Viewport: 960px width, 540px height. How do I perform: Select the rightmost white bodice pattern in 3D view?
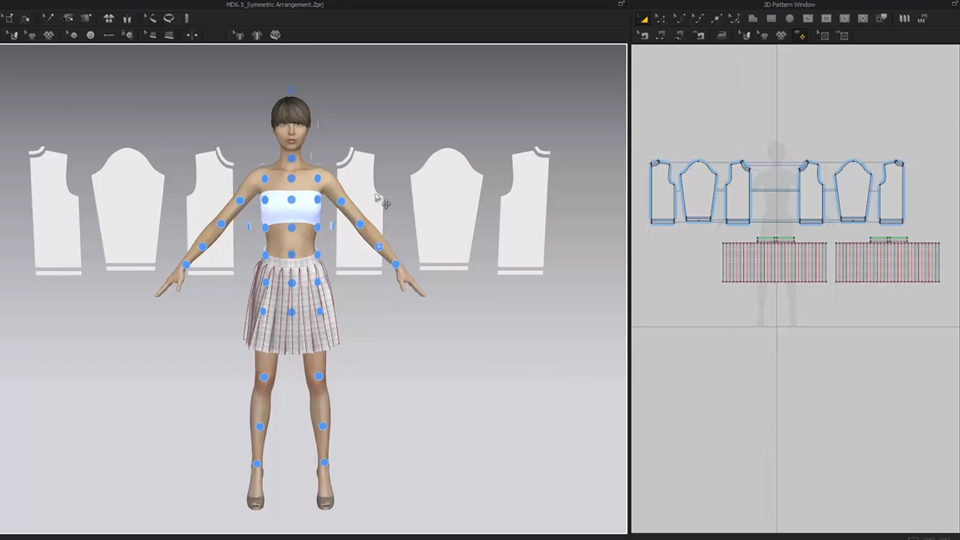pyautogui.click(x=522, y=210)
